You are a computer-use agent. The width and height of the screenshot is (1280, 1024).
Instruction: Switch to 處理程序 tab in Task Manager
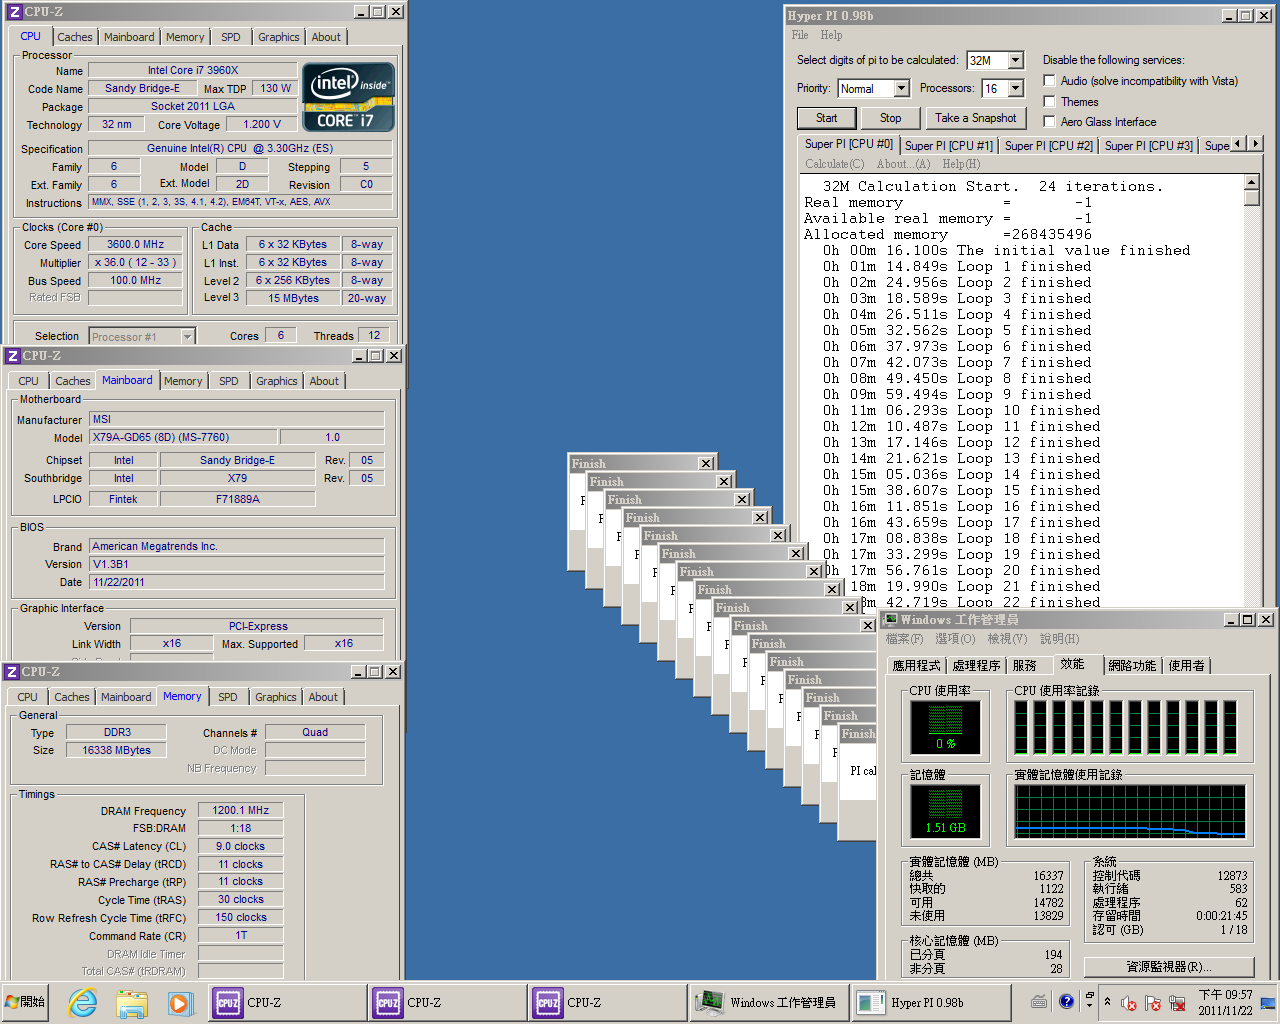[976, 666]
